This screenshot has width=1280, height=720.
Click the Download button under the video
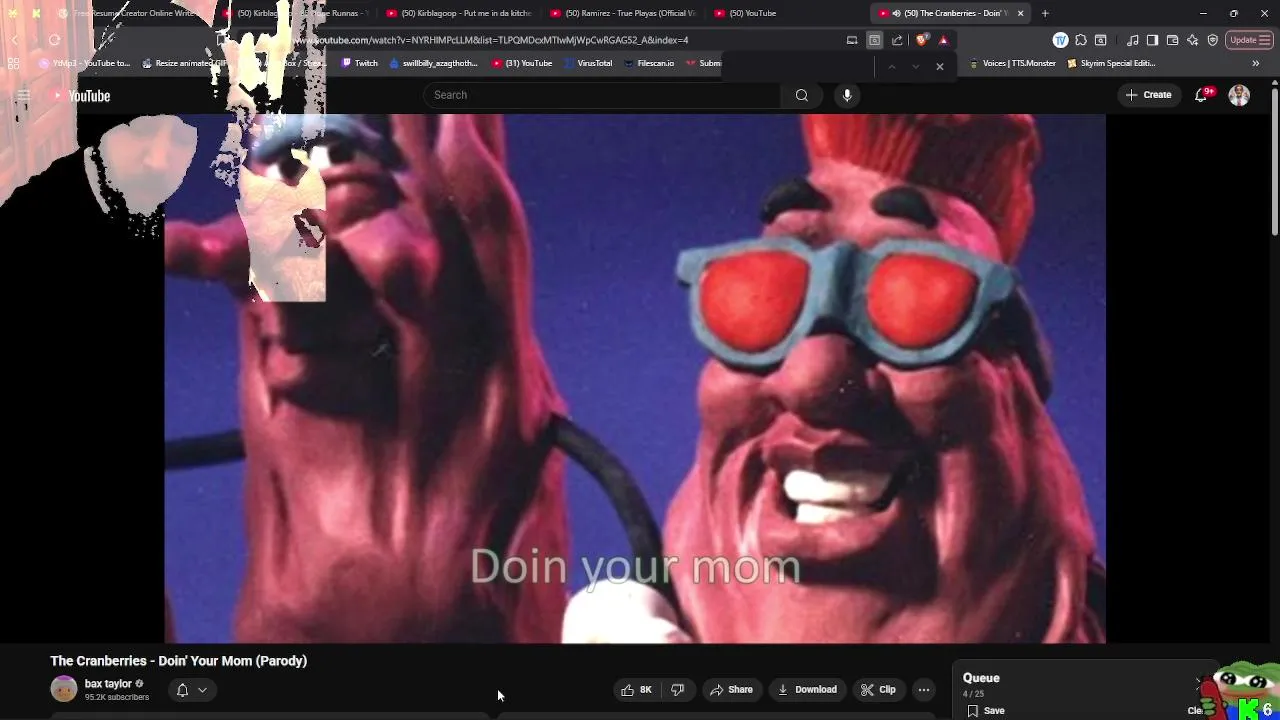807,689
